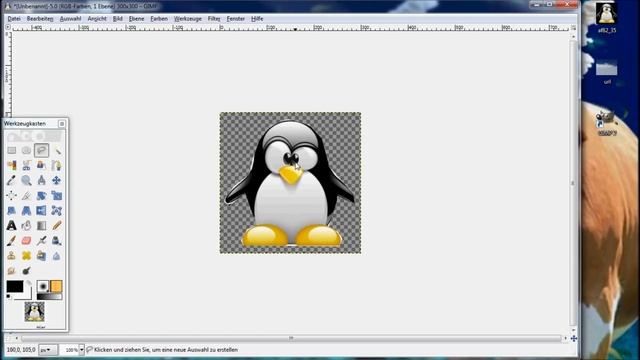Viewport: 640px width, 360px height.
Task: Open the Werkzeugkasten panel menu button
Action: 62,124
